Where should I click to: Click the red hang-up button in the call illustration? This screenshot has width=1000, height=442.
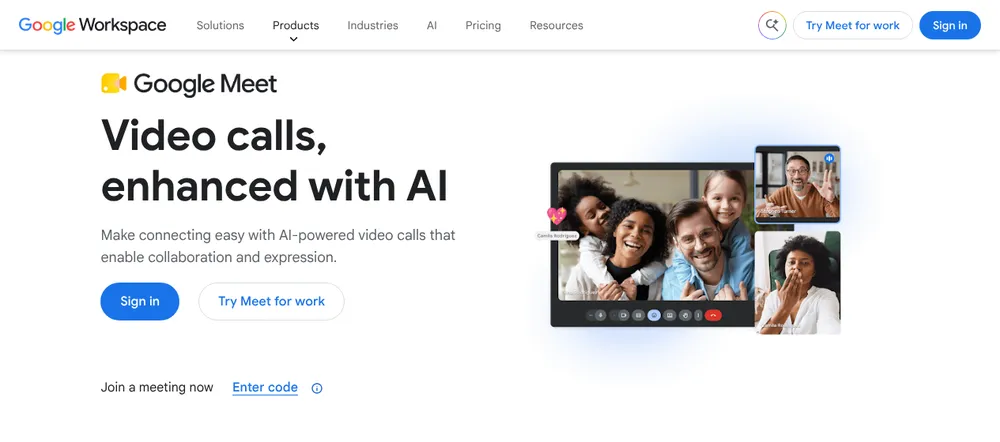[x=713, y=315]
